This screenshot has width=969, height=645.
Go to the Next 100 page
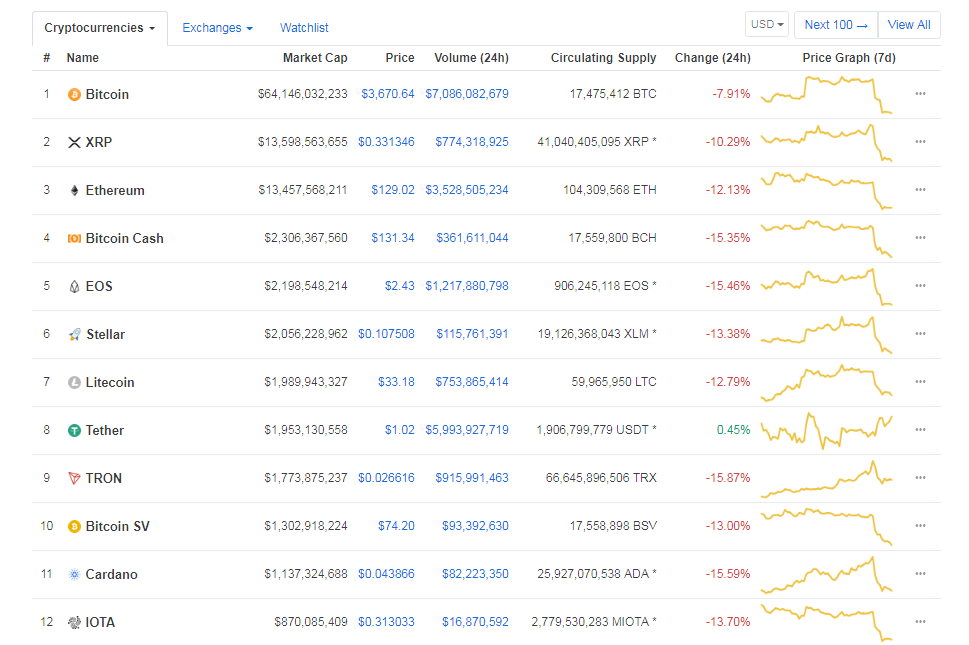coord(836,25)
